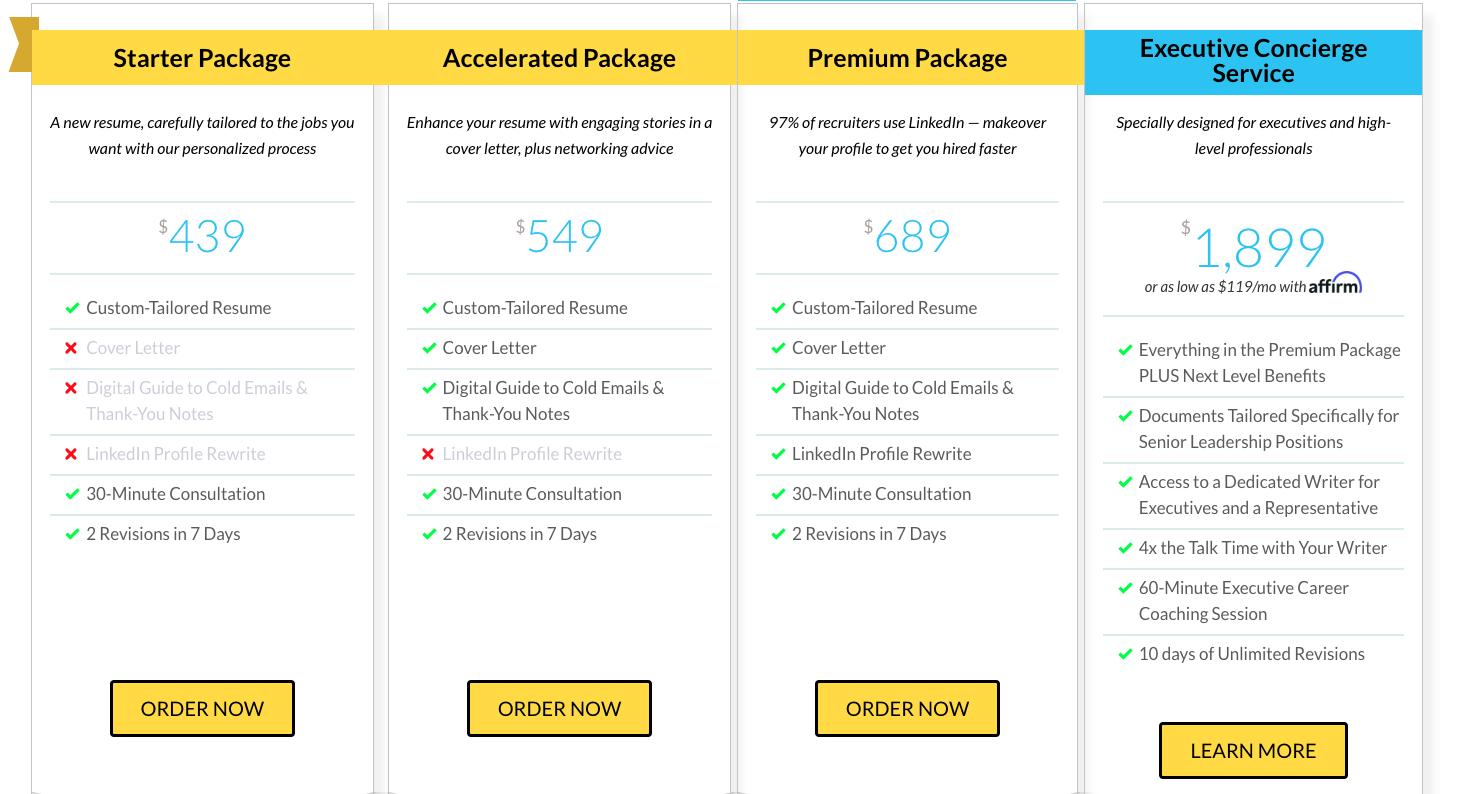Click green checkmark by Premium LinkedIn Profile Rewrite

point(777,454)
